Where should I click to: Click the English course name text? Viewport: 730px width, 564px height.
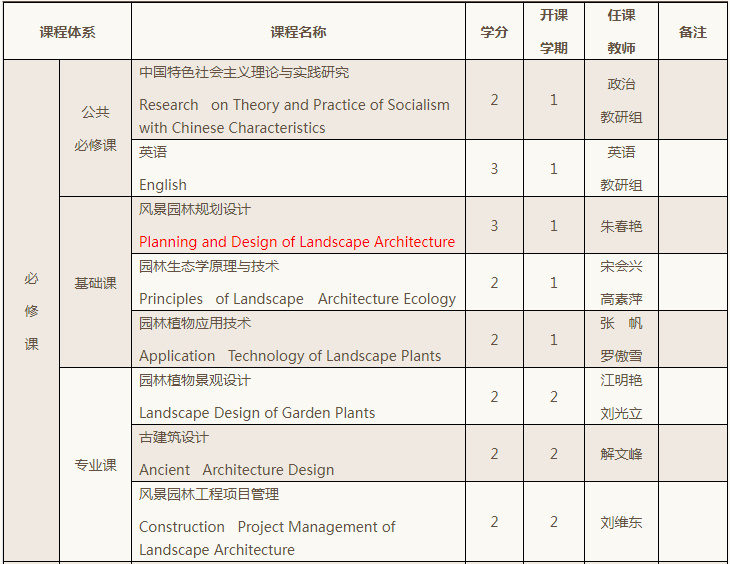tap(162, 185)
